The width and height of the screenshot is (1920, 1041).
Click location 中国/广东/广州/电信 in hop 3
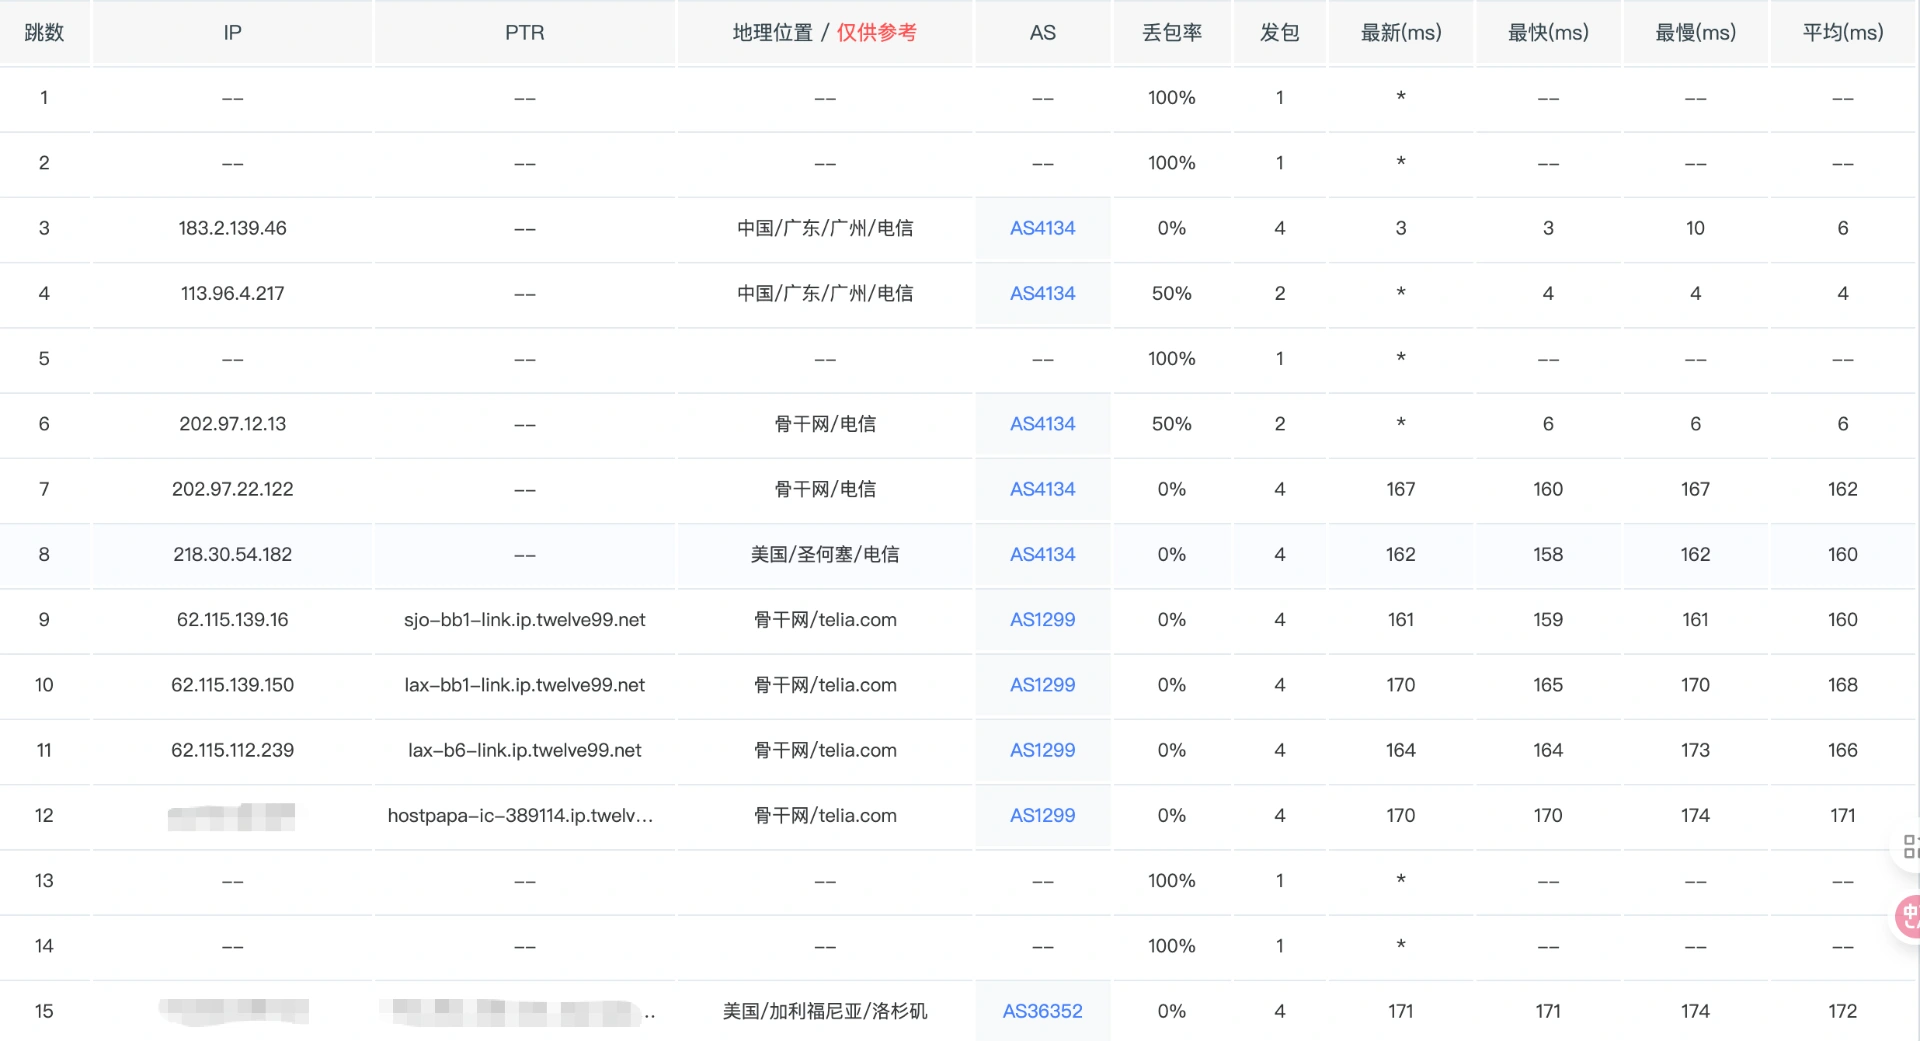tap(825, 228)
